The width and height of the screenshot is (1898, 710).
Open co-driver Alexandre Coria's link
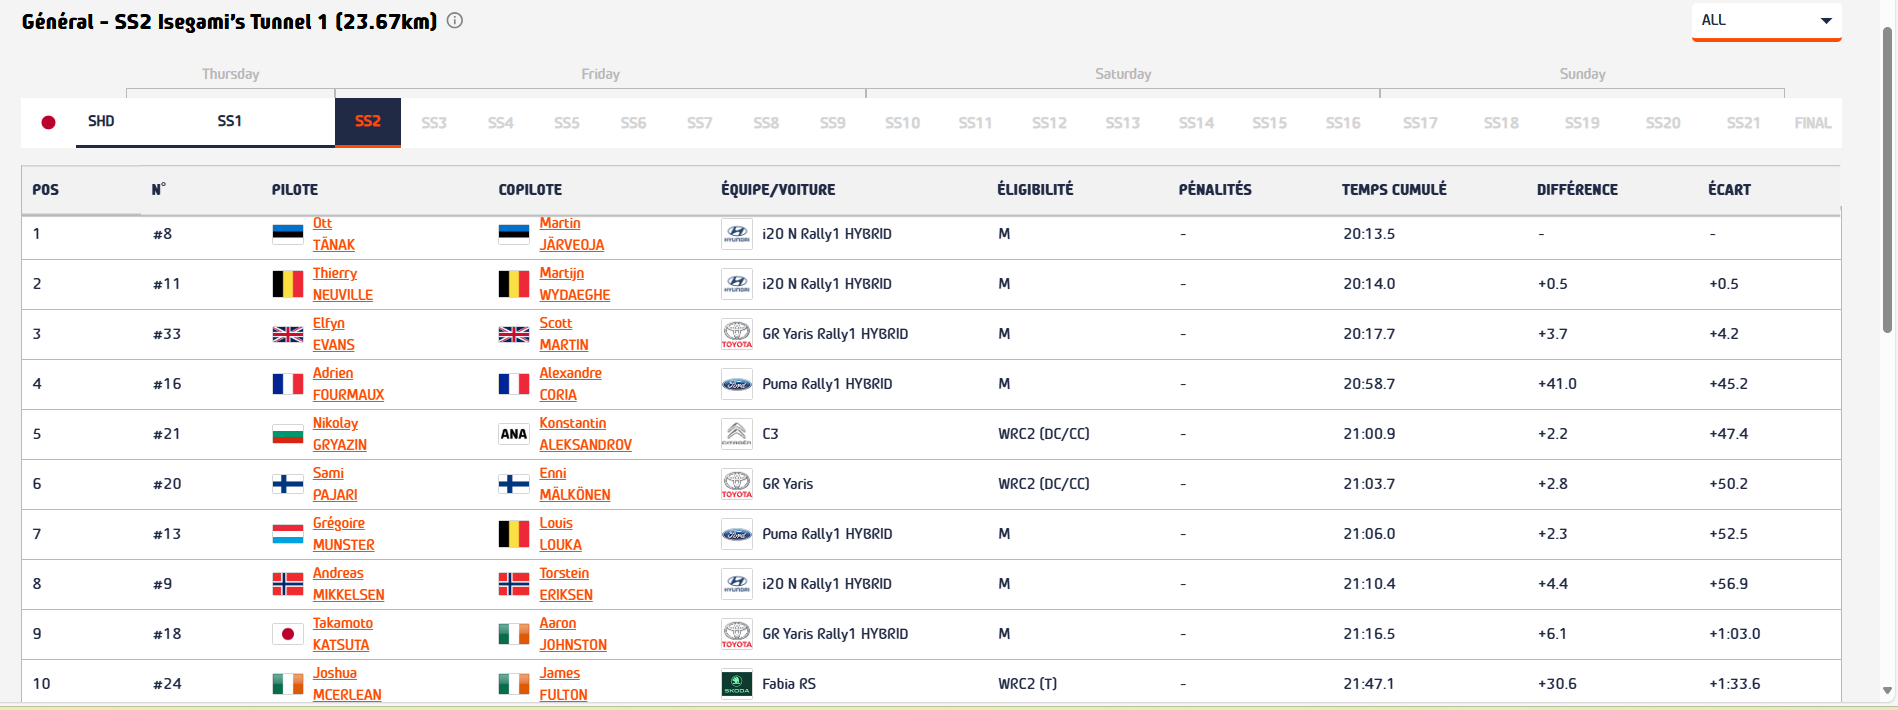tap(571, 384)
